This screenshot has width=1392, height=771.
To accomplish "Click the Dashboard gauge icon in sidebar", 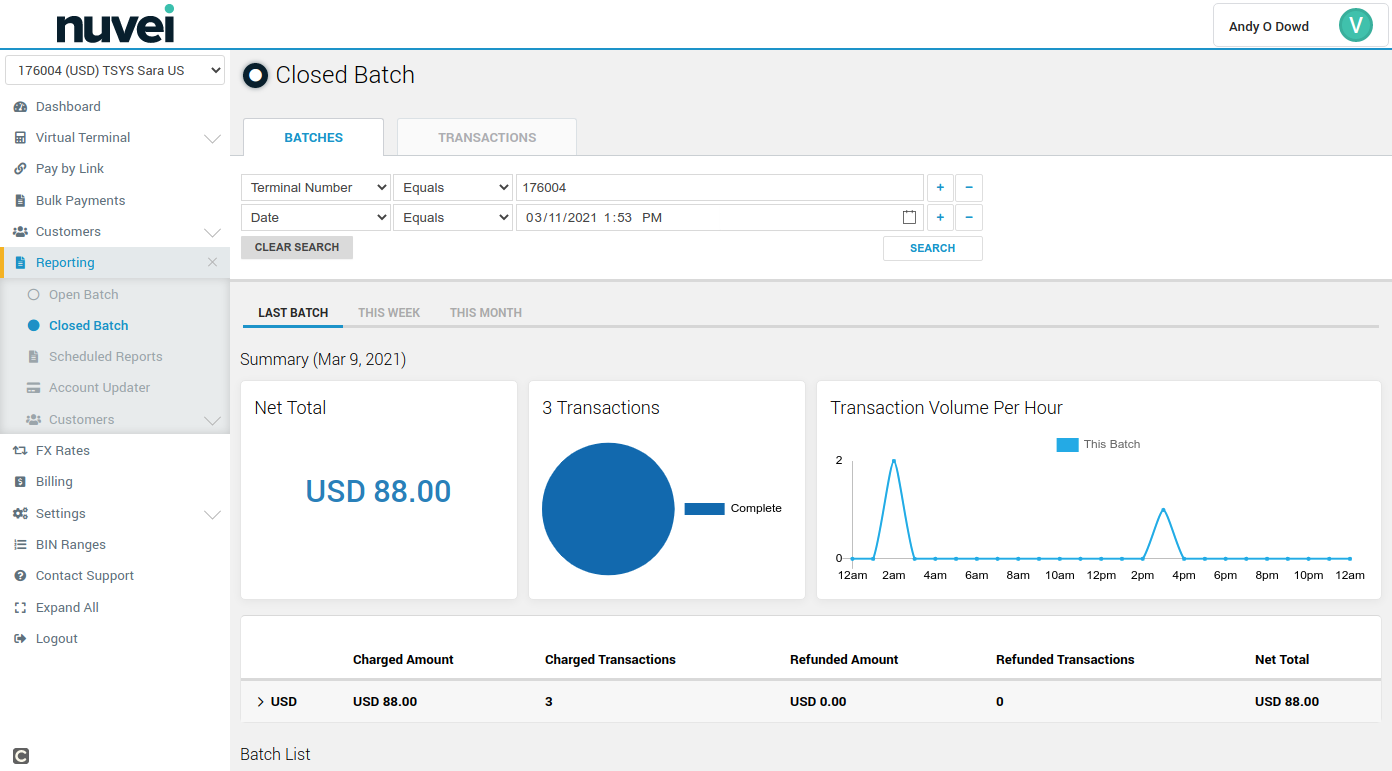I will (20, 107).
